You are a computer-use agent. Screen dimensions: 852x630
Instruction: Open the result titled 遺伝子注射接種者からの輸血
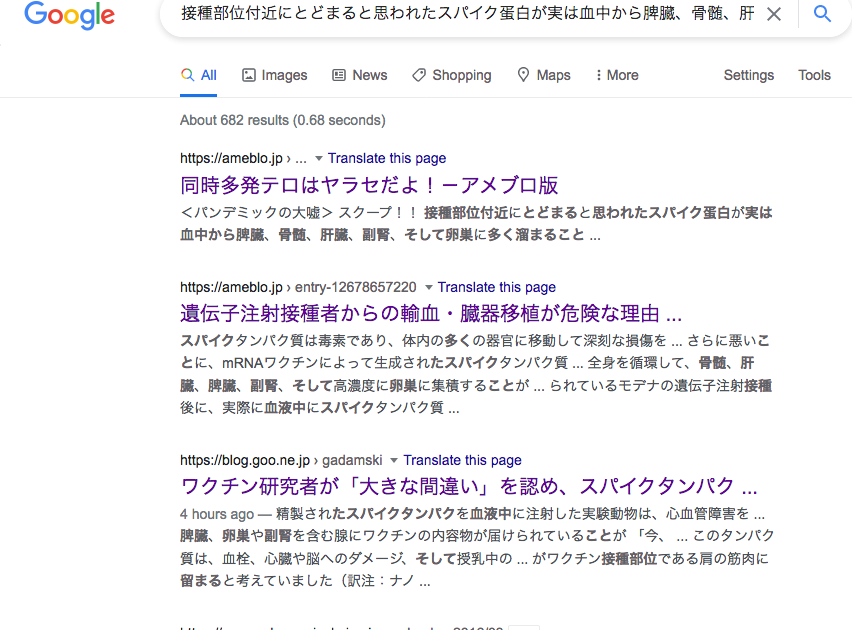click(431, 314)
